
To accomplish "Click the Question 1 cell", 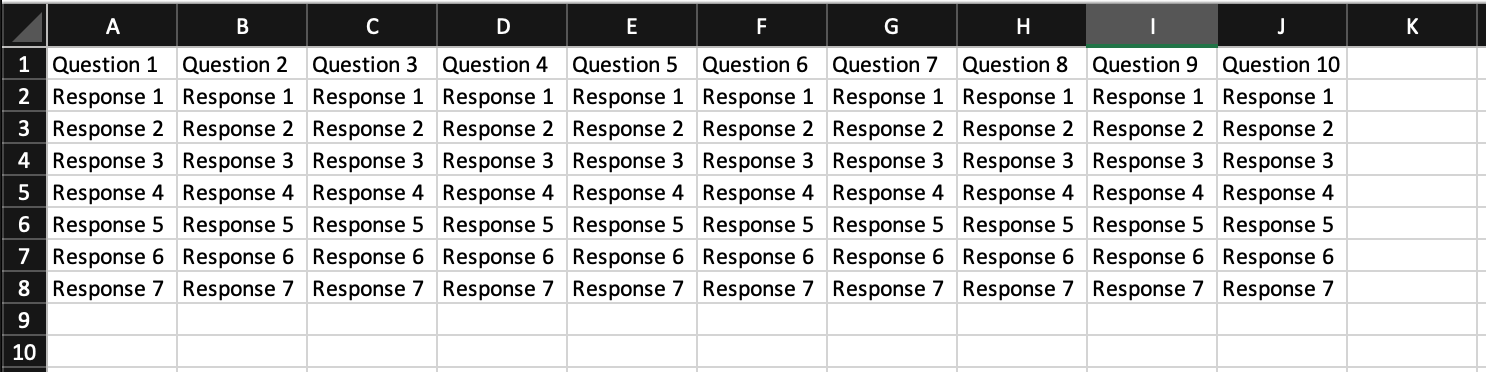I will coord(112,65).
